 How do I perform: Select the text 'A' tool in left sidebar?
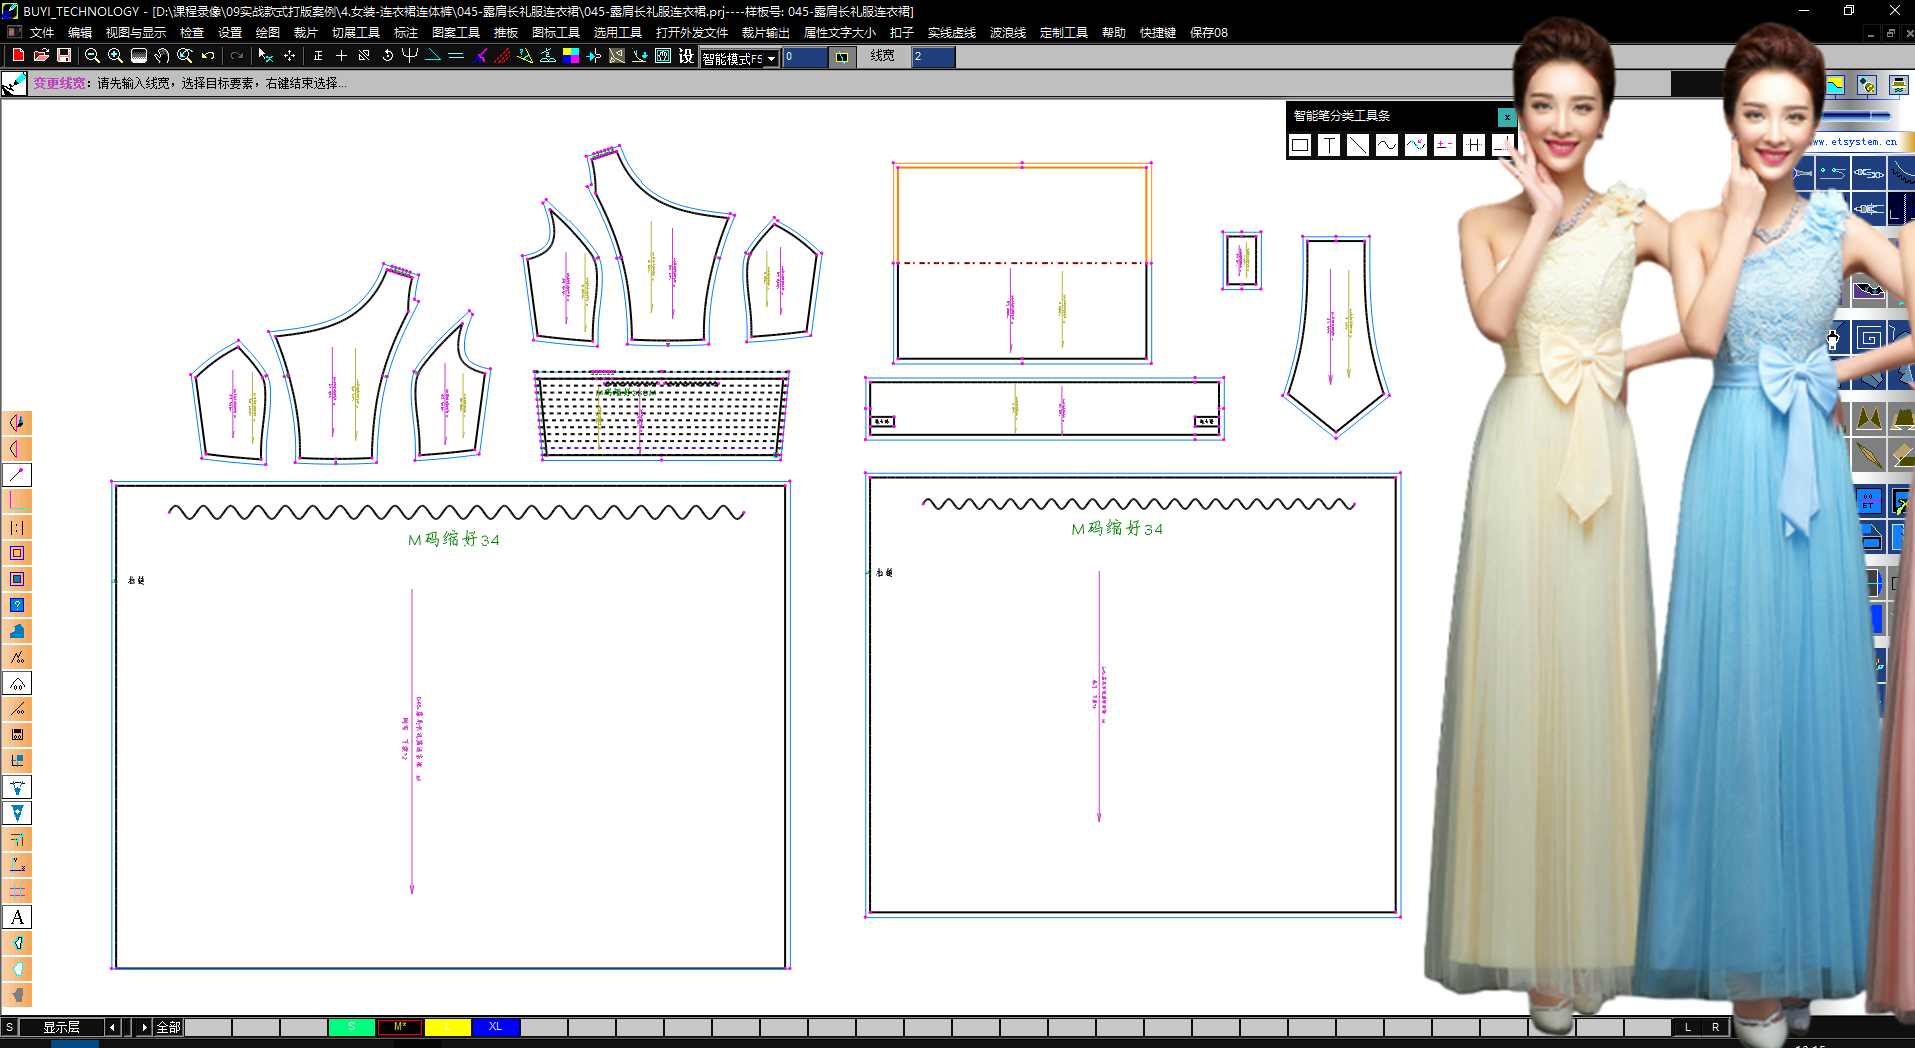(17, 917)
